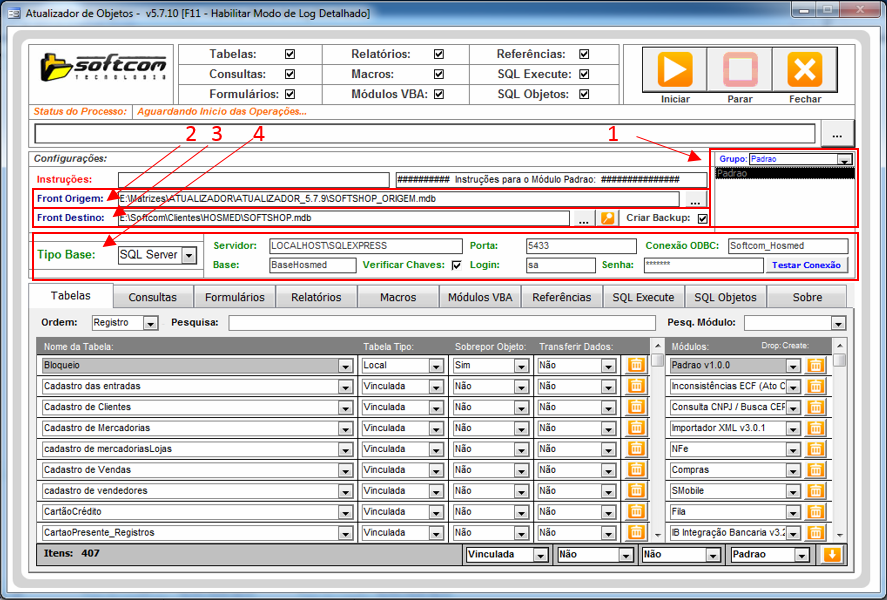Open the Tipo Base SQL Server dropdown
The image size is (887, 600).
click(x=188, y=256)
